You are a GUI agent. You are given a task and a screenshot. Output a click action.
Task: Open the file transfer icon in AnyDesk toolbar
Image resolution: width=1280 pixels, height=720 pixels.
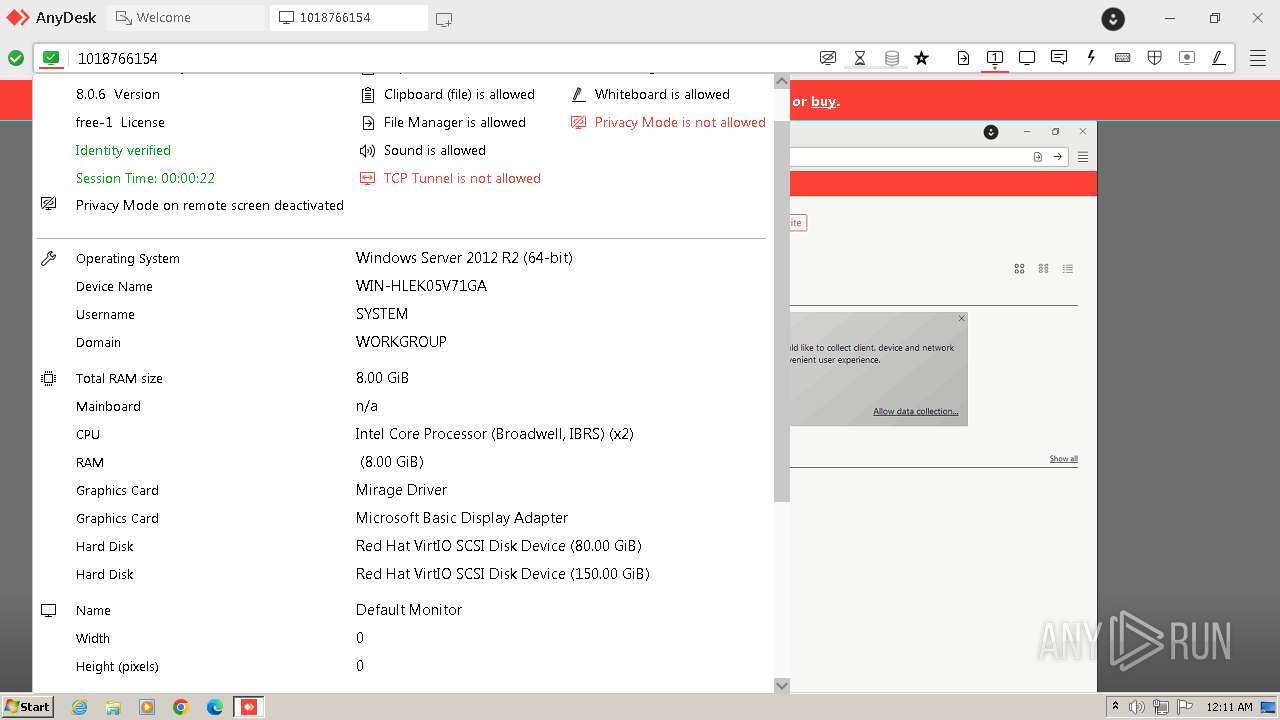[963, 58]
